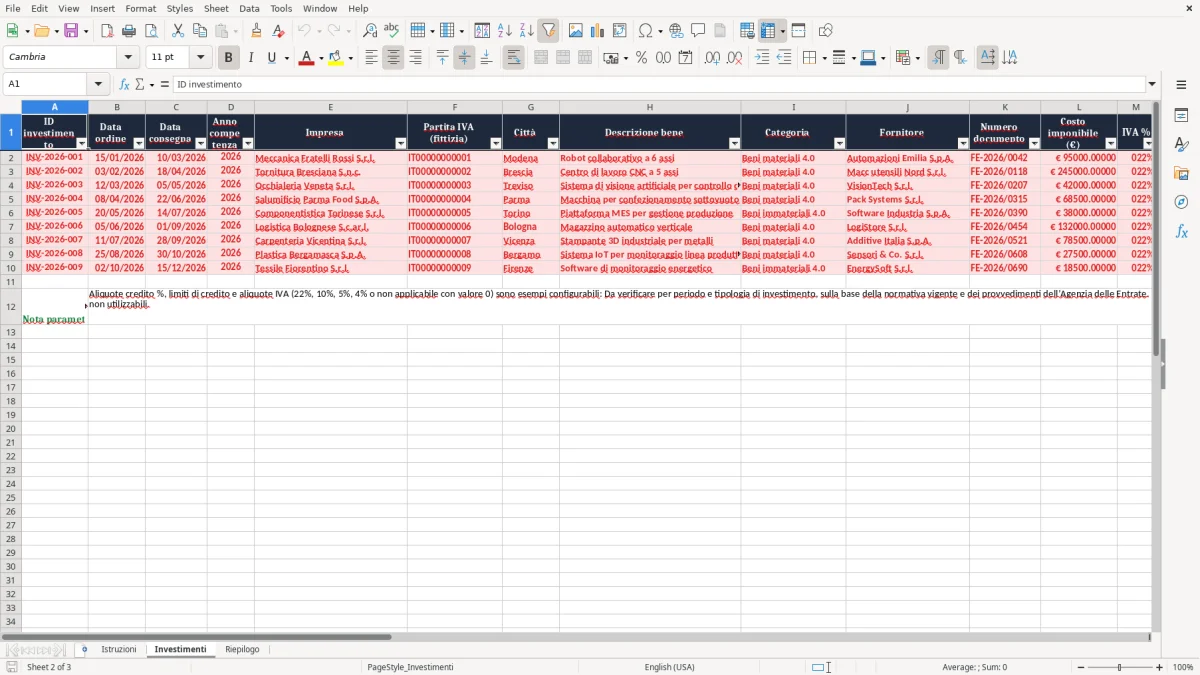Open the sidebar Navigator panel

click(1181, 202)
